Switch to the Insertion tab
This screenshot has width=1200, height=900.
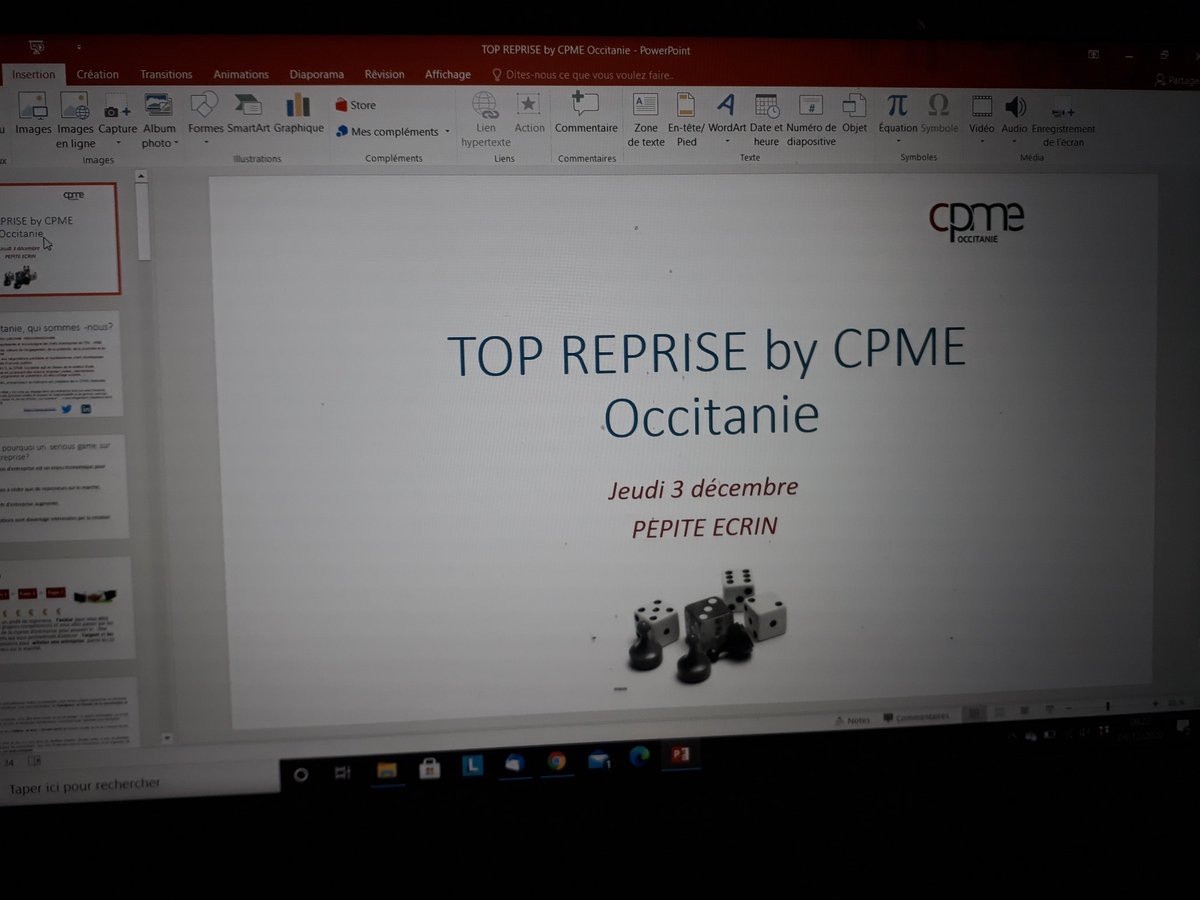[34, 74]
